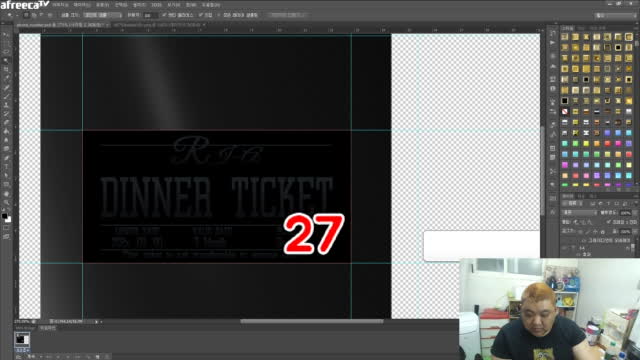Image resolution: width=640 pixels, height=360 pixels.
Task: Toggle the lock checkbox in the Layers panel
Action: (x=609, y=222)
